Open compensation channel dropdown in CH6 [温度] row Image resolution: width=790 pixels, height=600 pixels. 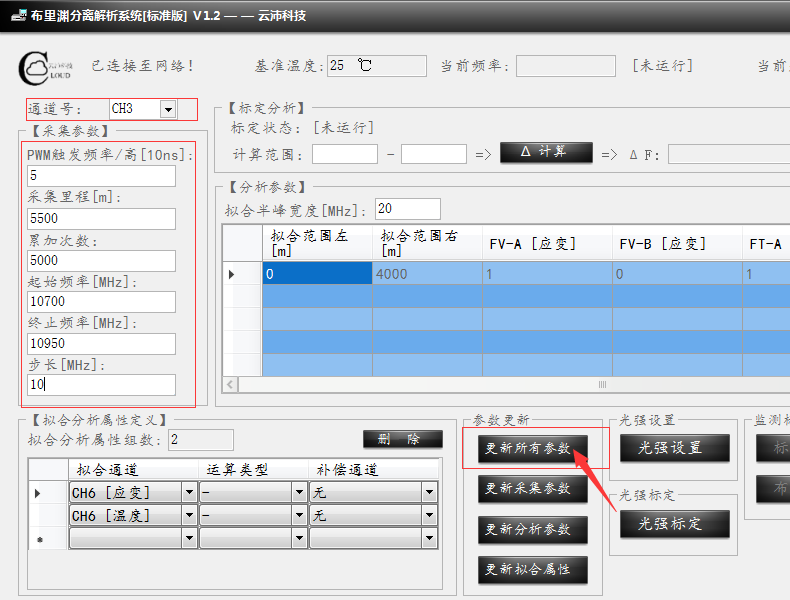tap(429, 515)
